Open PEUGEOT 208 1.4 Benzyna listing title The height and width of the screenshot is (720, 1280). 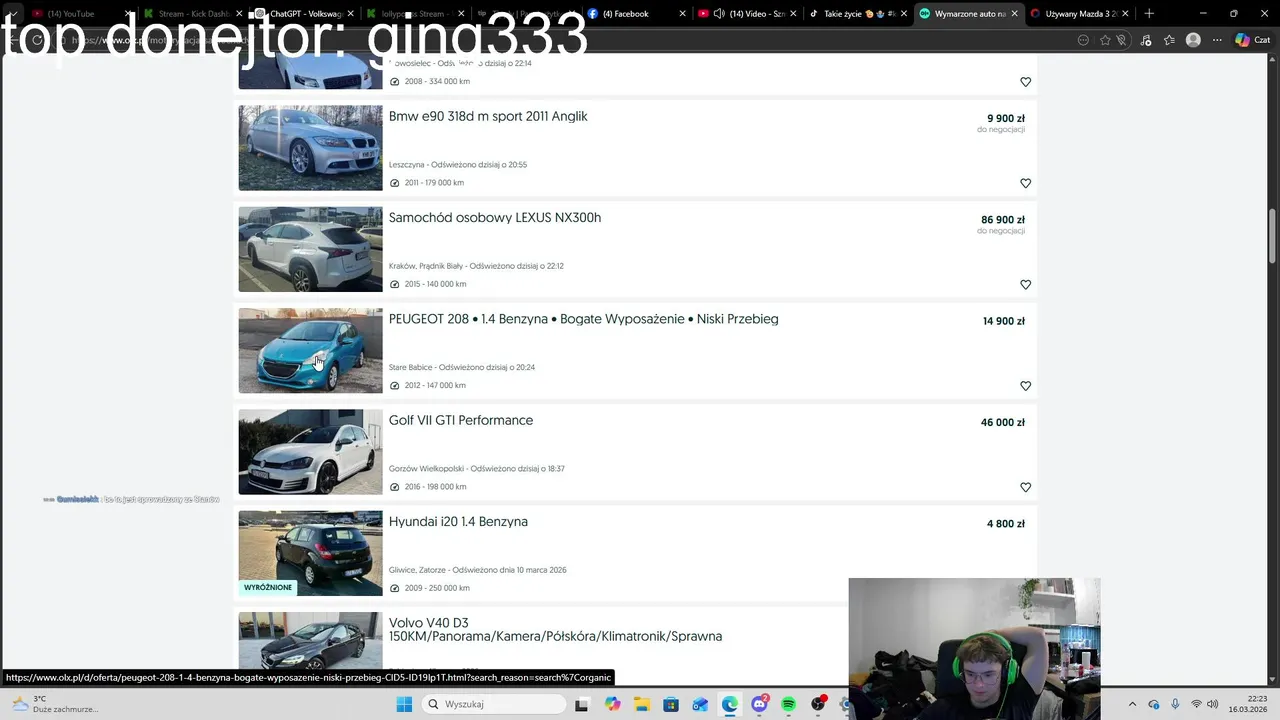tap(583, 319)
